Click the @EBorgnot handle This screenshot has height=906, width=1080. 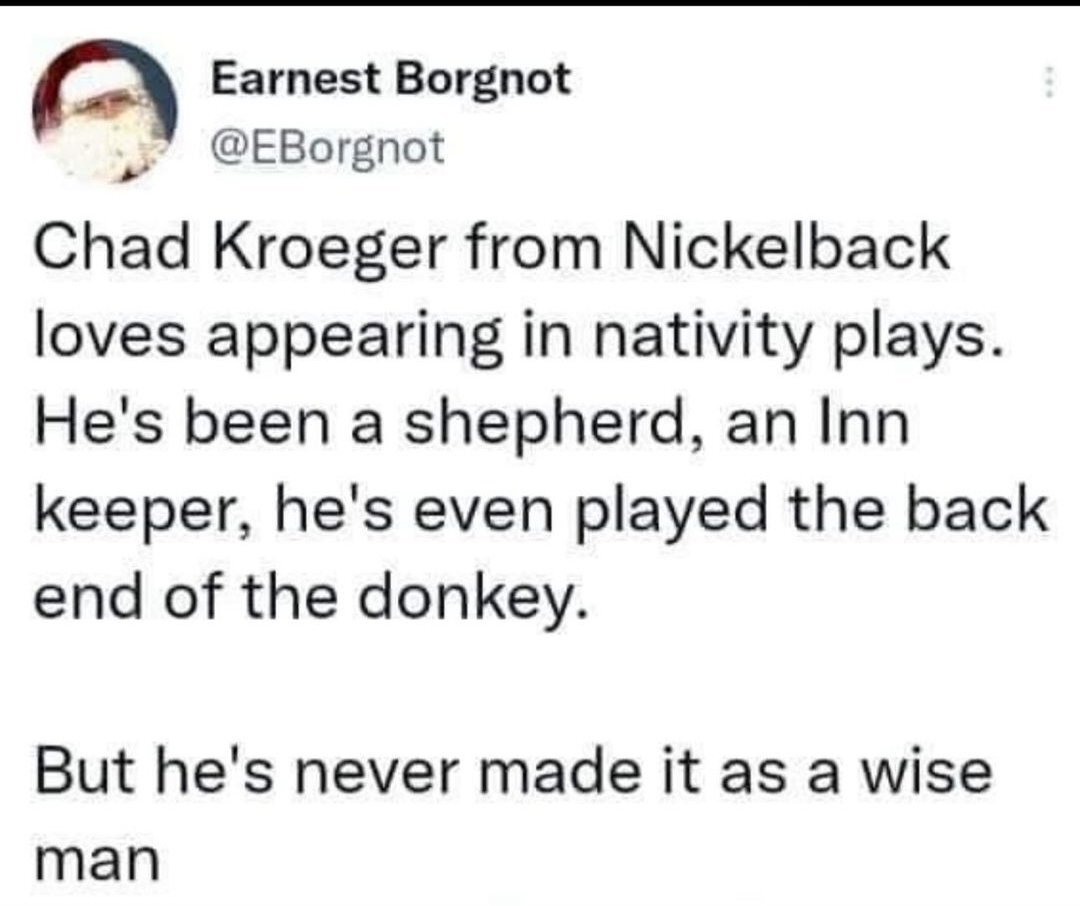(x=326, y=149)
